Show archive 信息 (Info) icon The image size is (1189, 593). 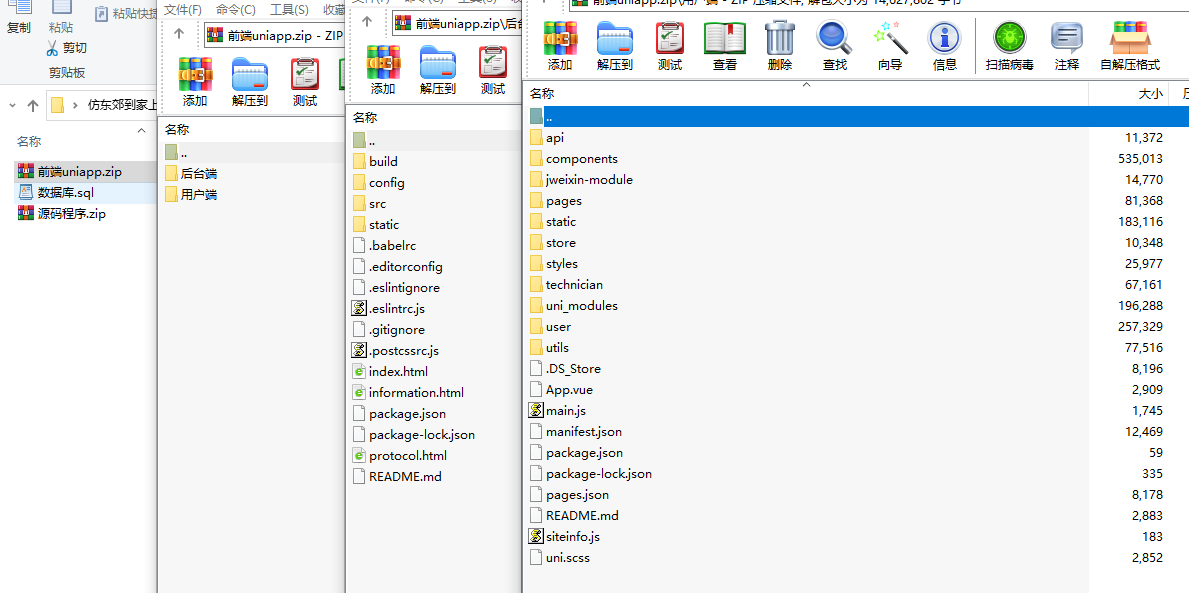(x=944, y=46)
